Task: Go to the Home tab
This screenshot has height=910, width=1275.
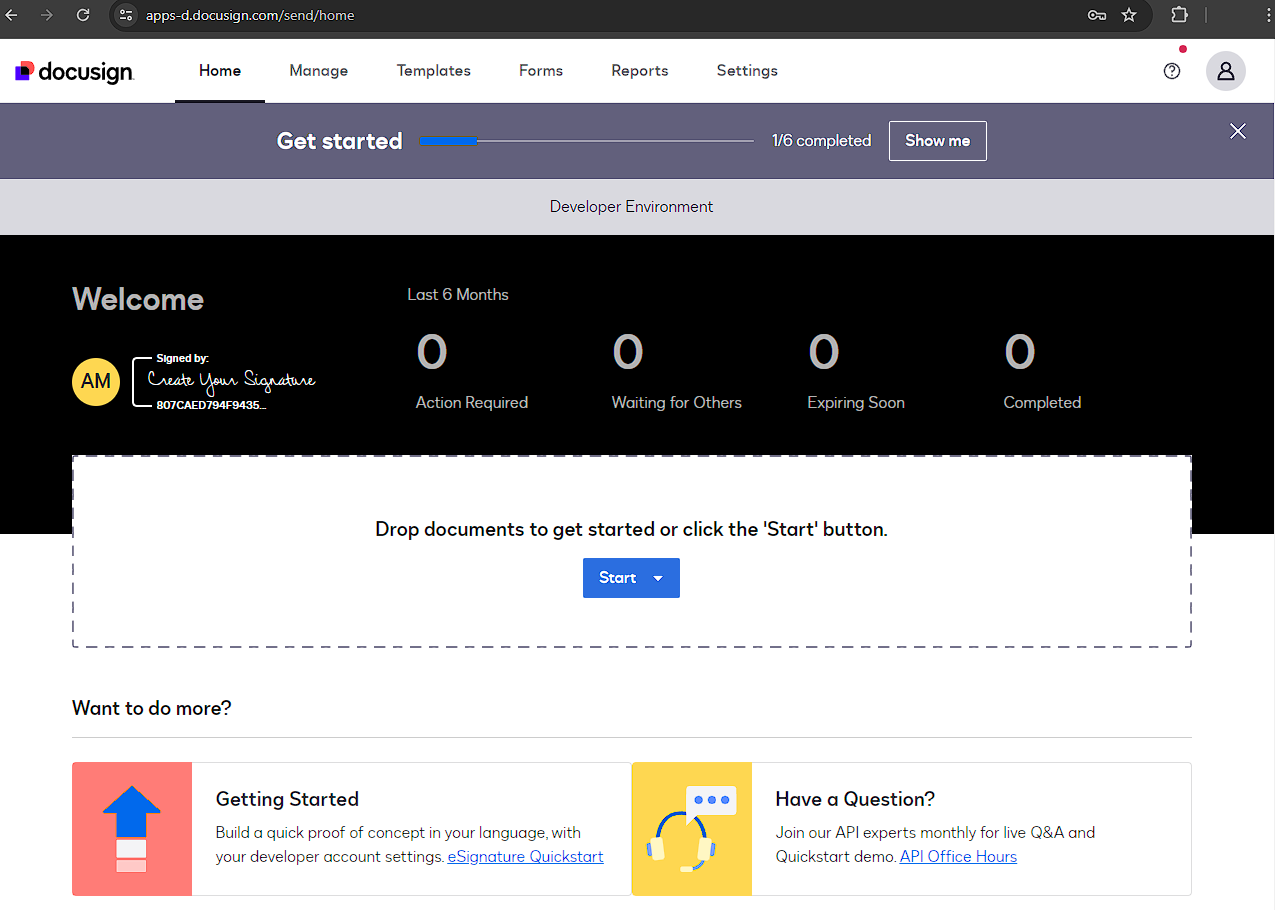Action: tap(220, 71)
